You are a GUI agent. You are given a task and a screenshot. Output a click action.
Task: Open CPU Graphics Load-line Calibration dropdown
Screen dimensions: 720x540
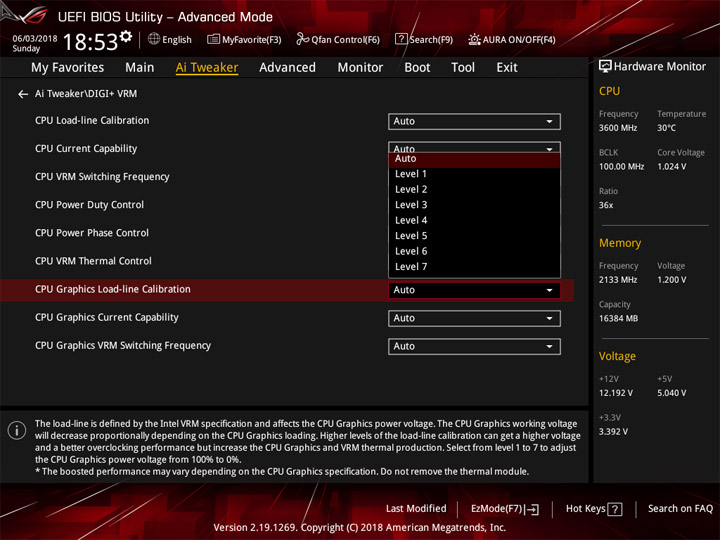click(474, 290)
